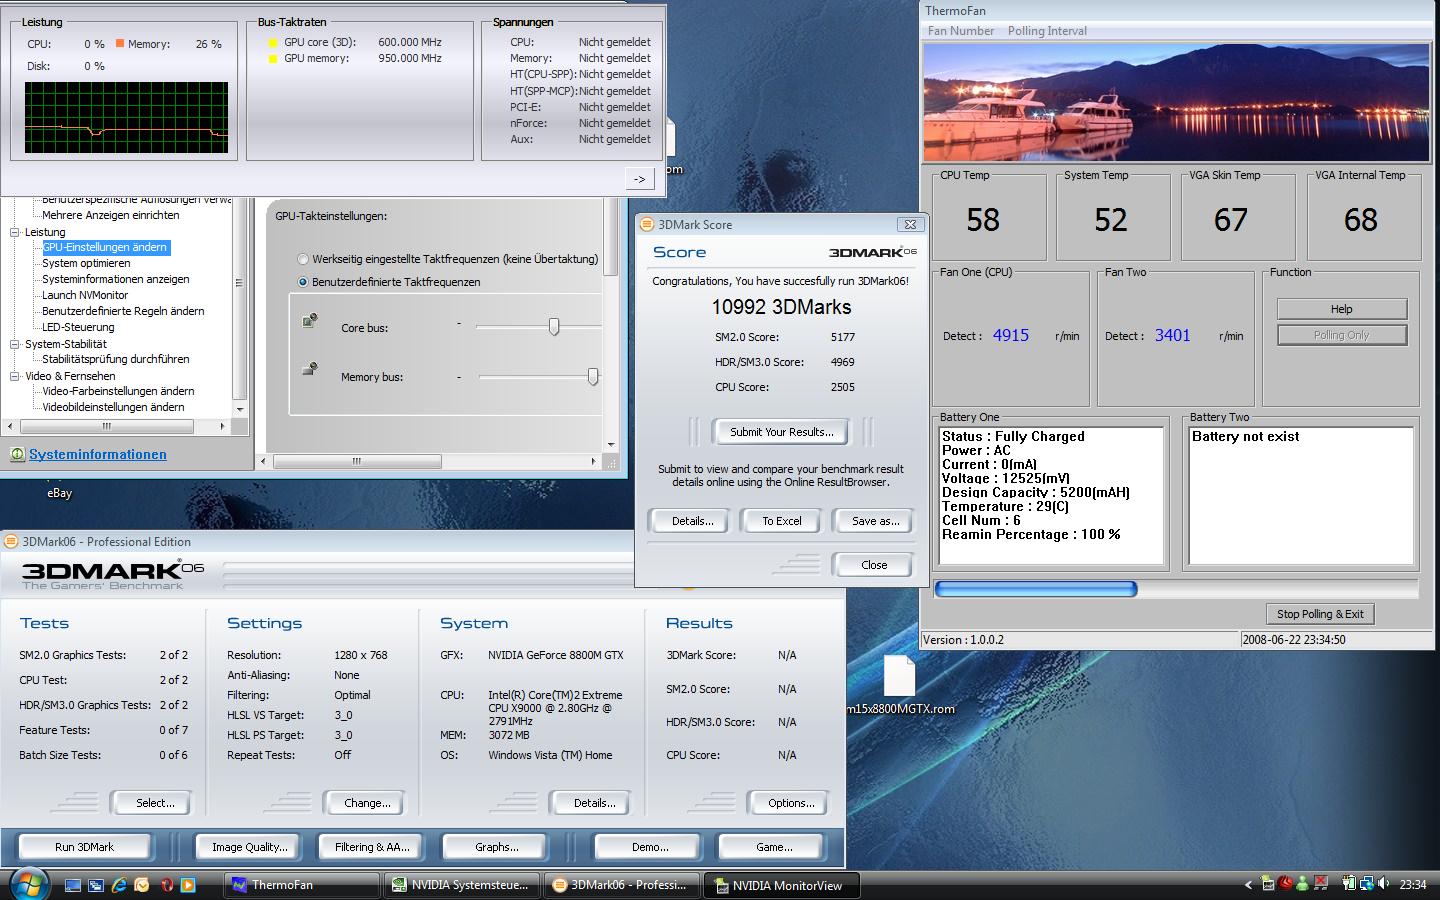1440x900 pixels.
Task: Click Show Desktop in Quick Launch
Action: (73, 885)
